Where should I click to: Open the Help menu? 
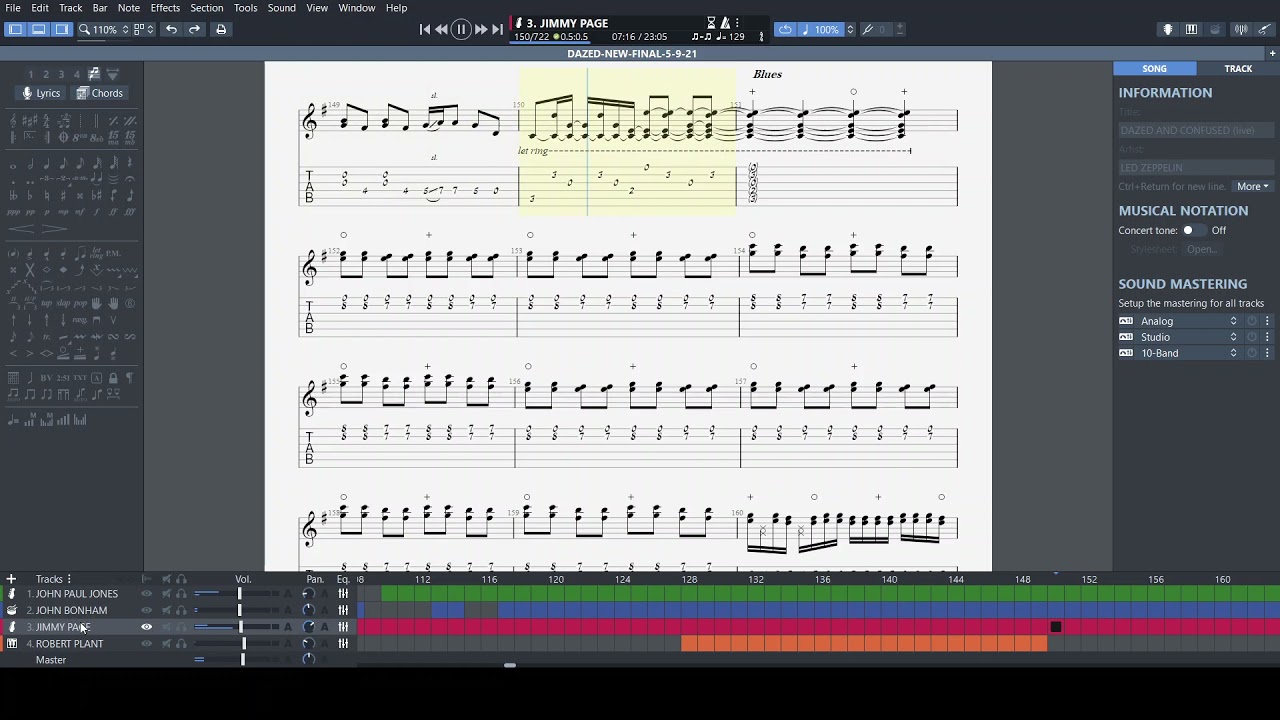click(397, 8)
